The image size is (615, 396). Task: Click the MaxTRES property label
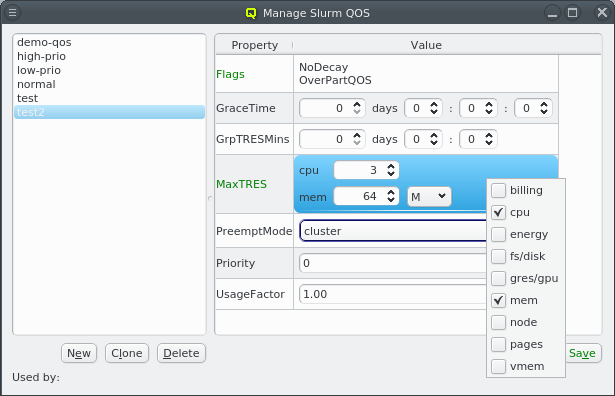point(241,184)
